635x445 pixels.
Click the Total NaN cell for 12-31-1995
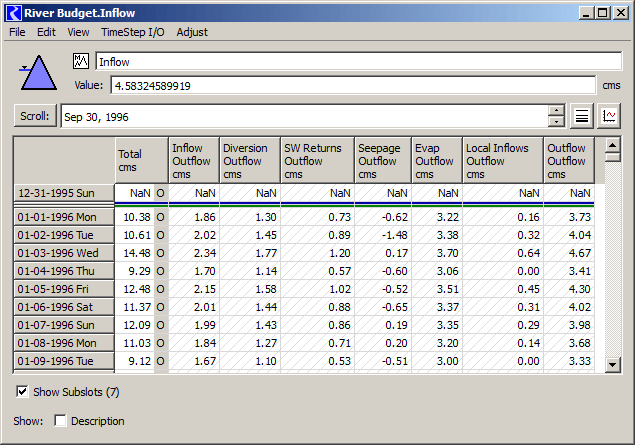(x=135, y=193)
